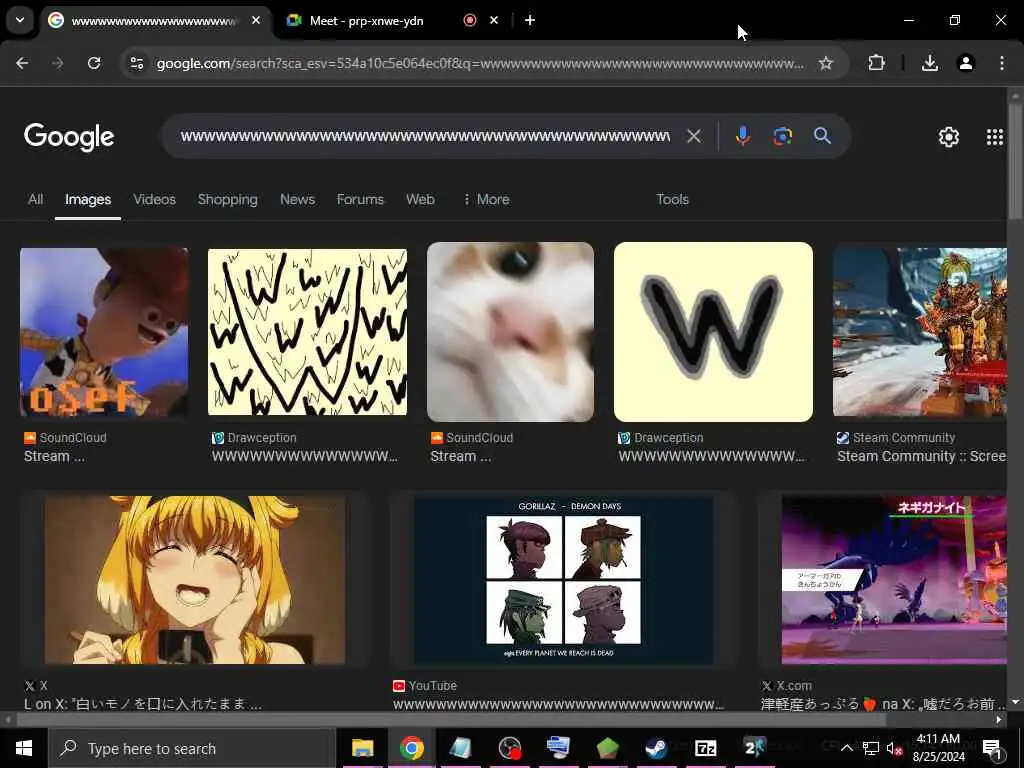Select the Images results tab
Screen dimensions: 1024x768
click(x=88, y=199)
